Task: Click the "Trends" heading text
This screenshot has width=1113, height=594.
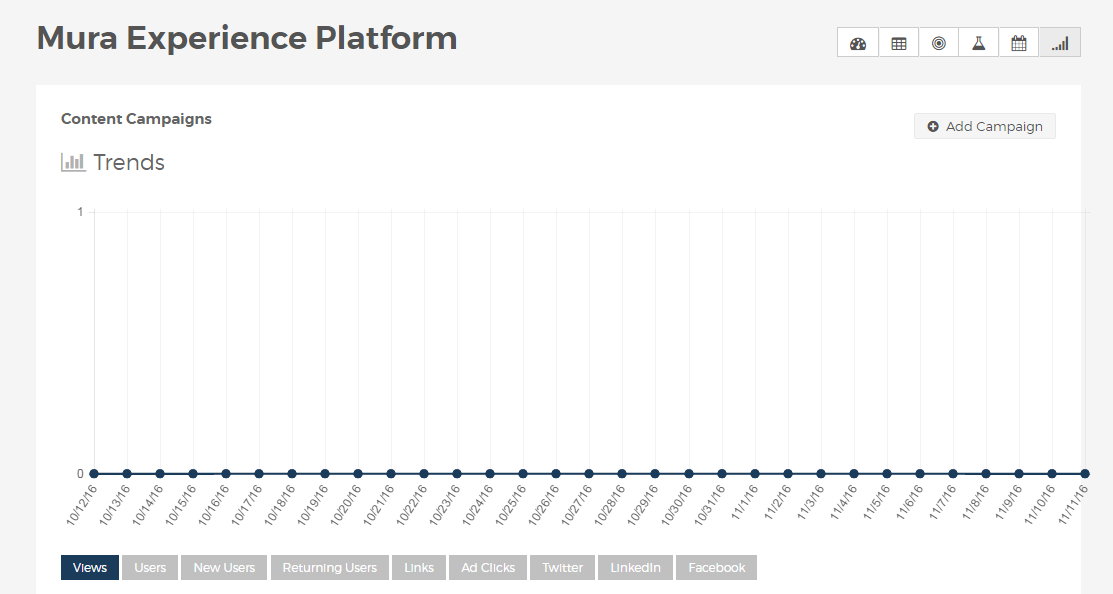Action: click(x=128, y=163)
